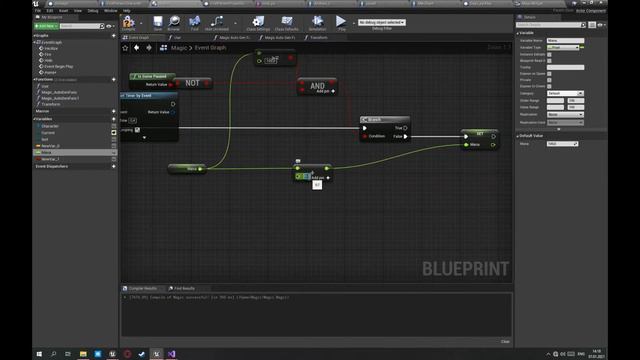Switch to Steam from the taskbar
The width and height of the screenshot is (640, 360).
pos(142,354)
